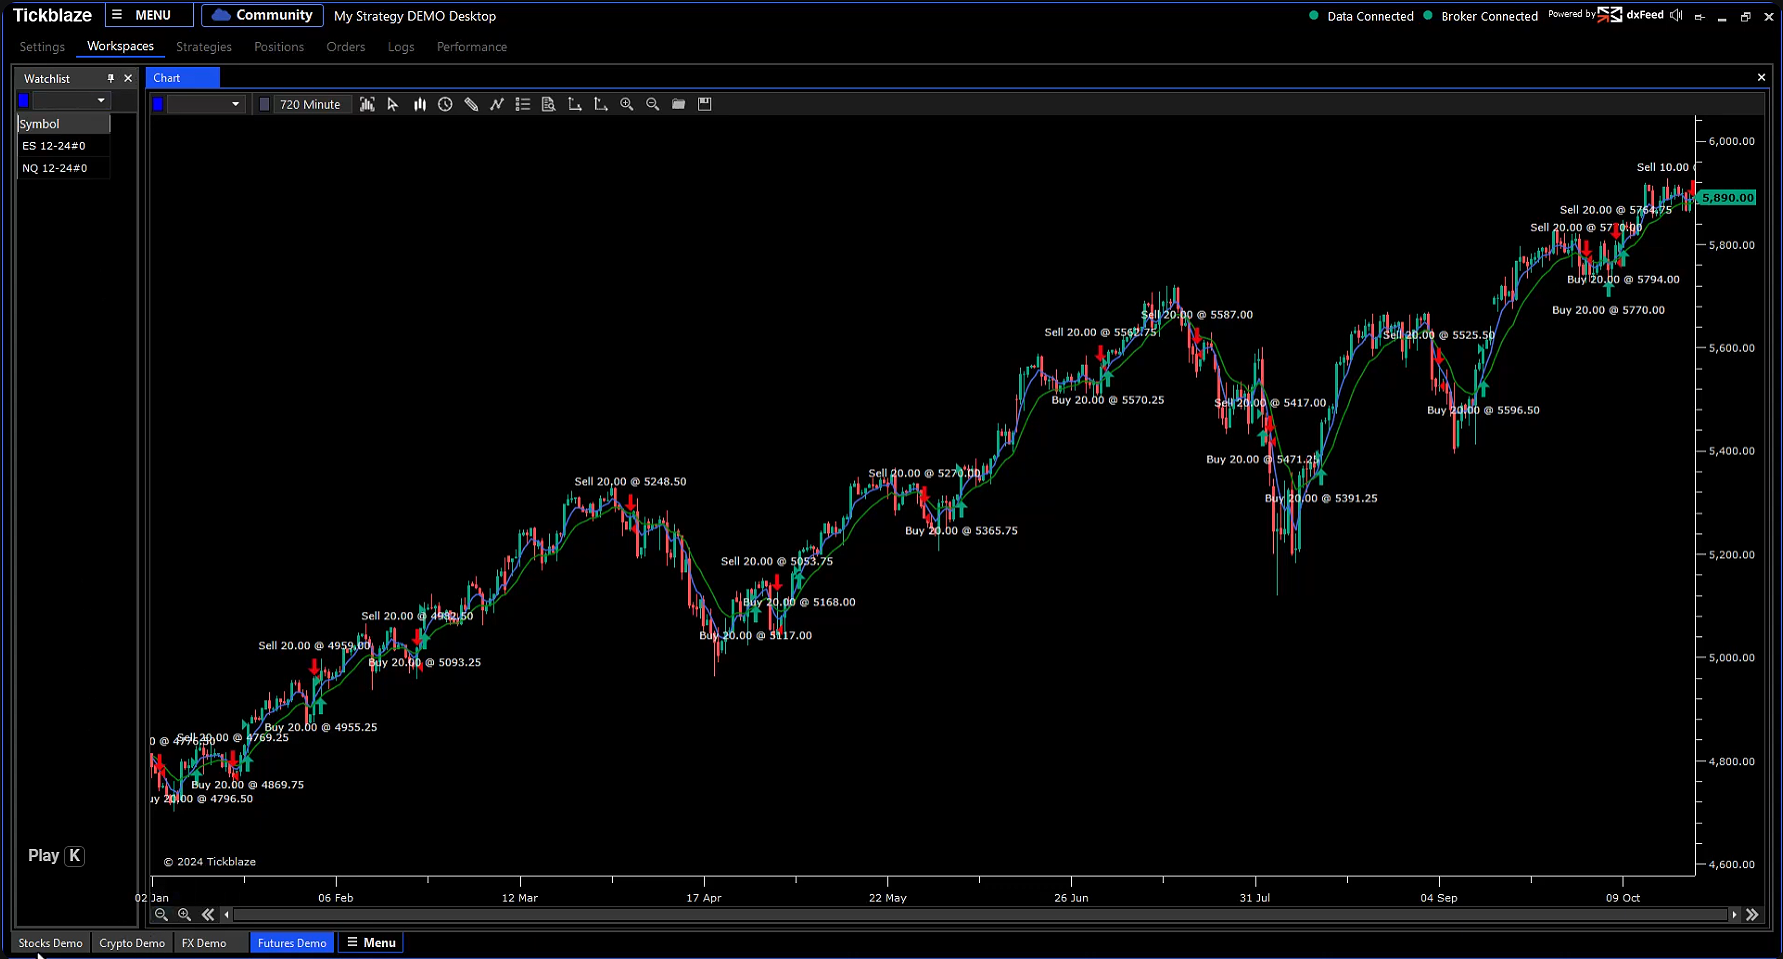Open the 720 Minute timeframe selector

pos(309,104)
